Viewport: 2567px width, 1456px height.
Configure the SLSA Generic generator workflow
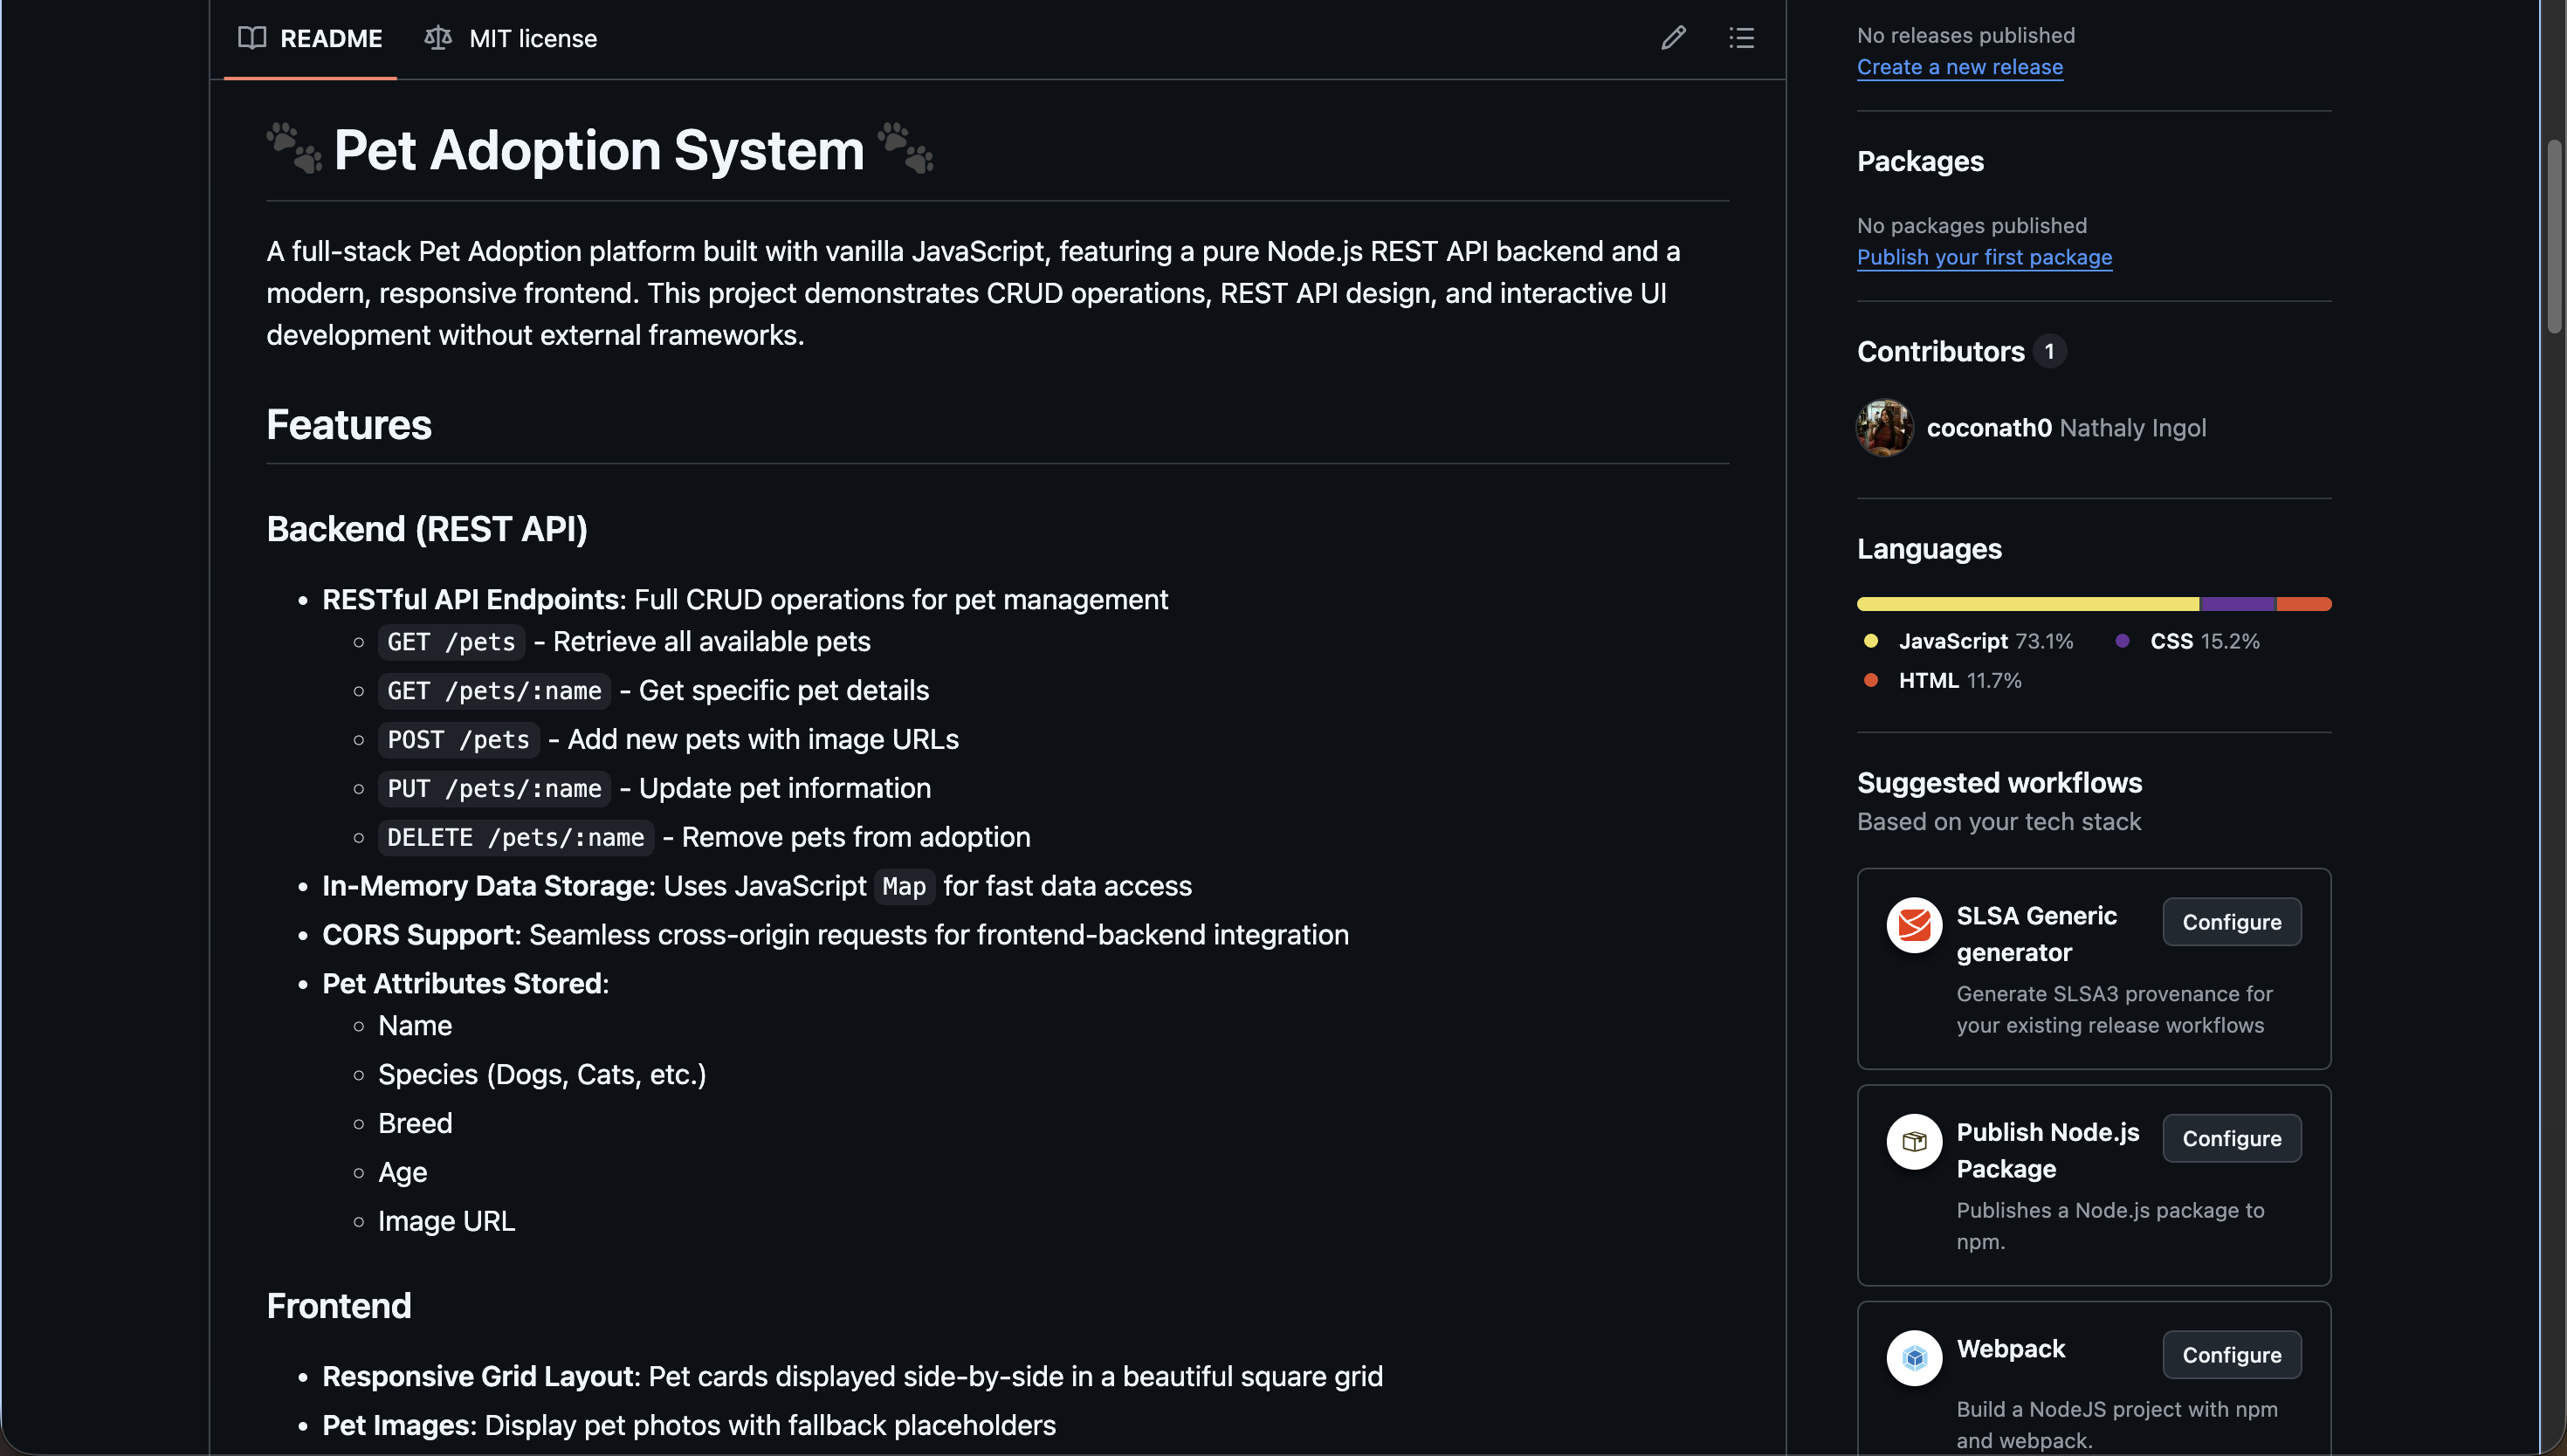click(2231, 922)
